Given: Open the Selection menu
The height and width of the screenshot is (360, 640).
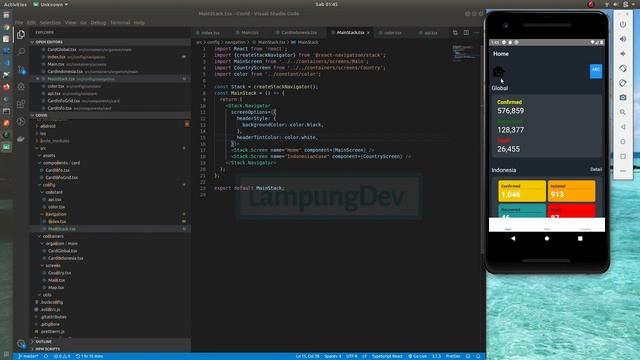Looking at the screenshot, I should pyautogui.click(x=50, y=23).
